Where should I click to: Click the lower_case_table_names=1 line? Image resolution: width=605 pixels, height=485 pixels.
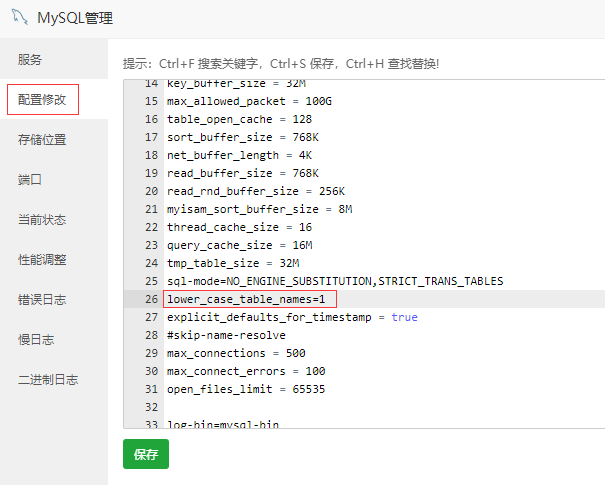pyautogui.click(x=246, y=299)
